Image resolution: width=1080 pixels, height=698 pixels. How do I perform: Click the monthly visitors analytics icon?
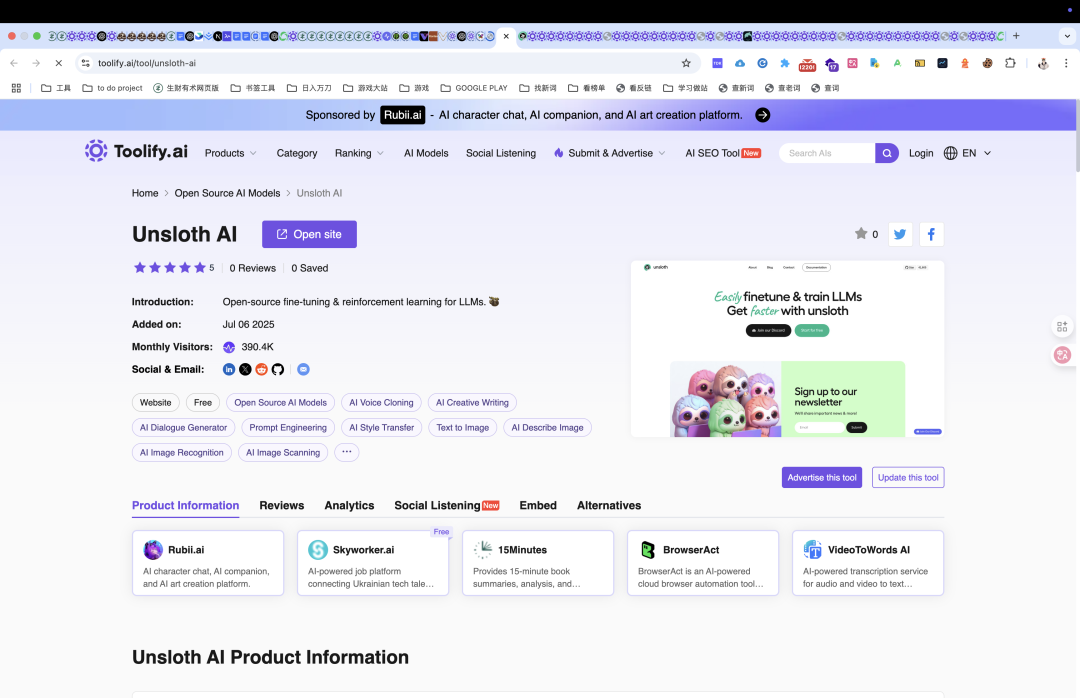(x=229, y=347)
